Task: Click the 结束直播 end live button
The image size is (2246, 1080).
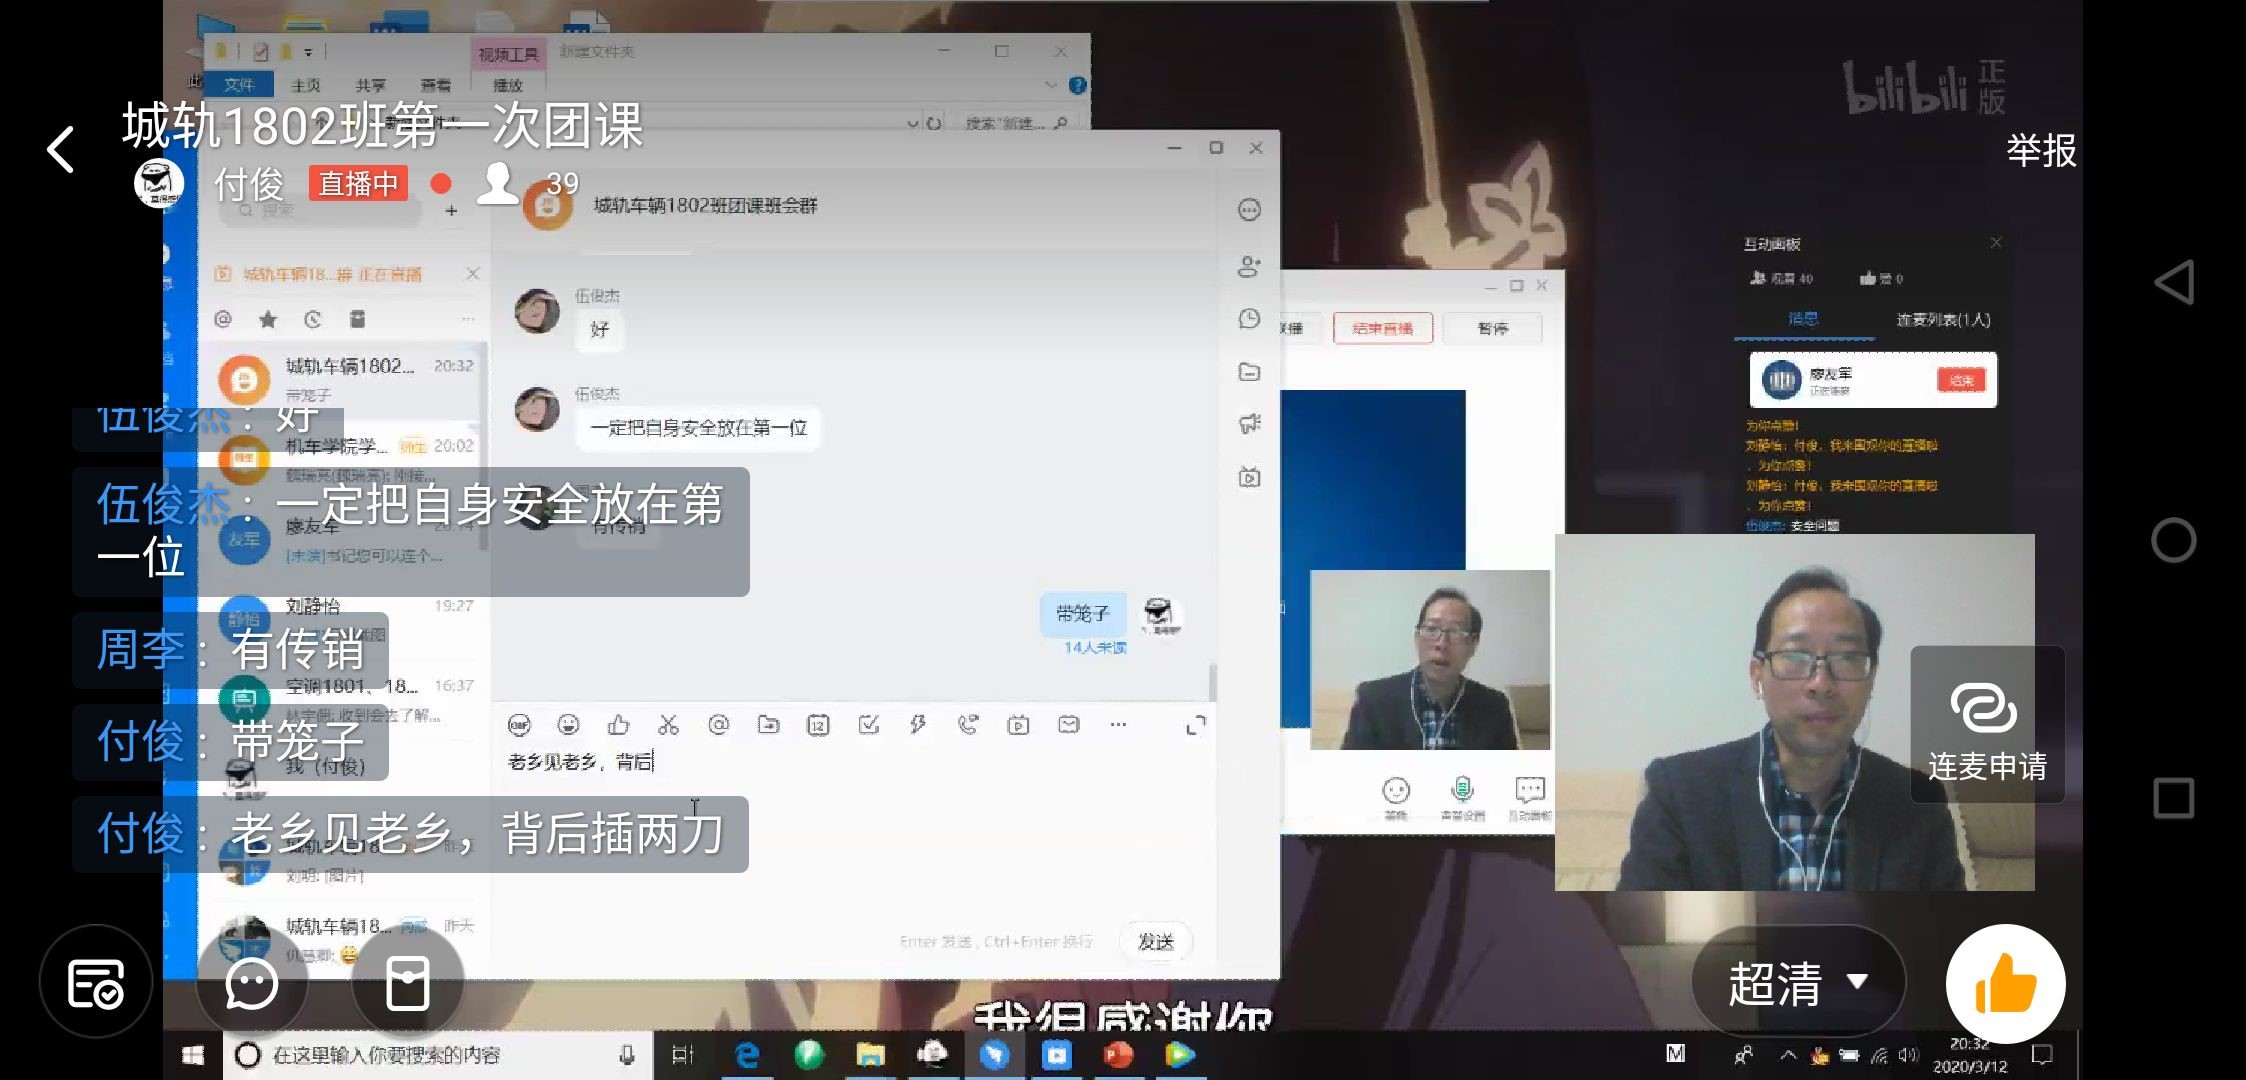Action: click(x=1382, y=328)
